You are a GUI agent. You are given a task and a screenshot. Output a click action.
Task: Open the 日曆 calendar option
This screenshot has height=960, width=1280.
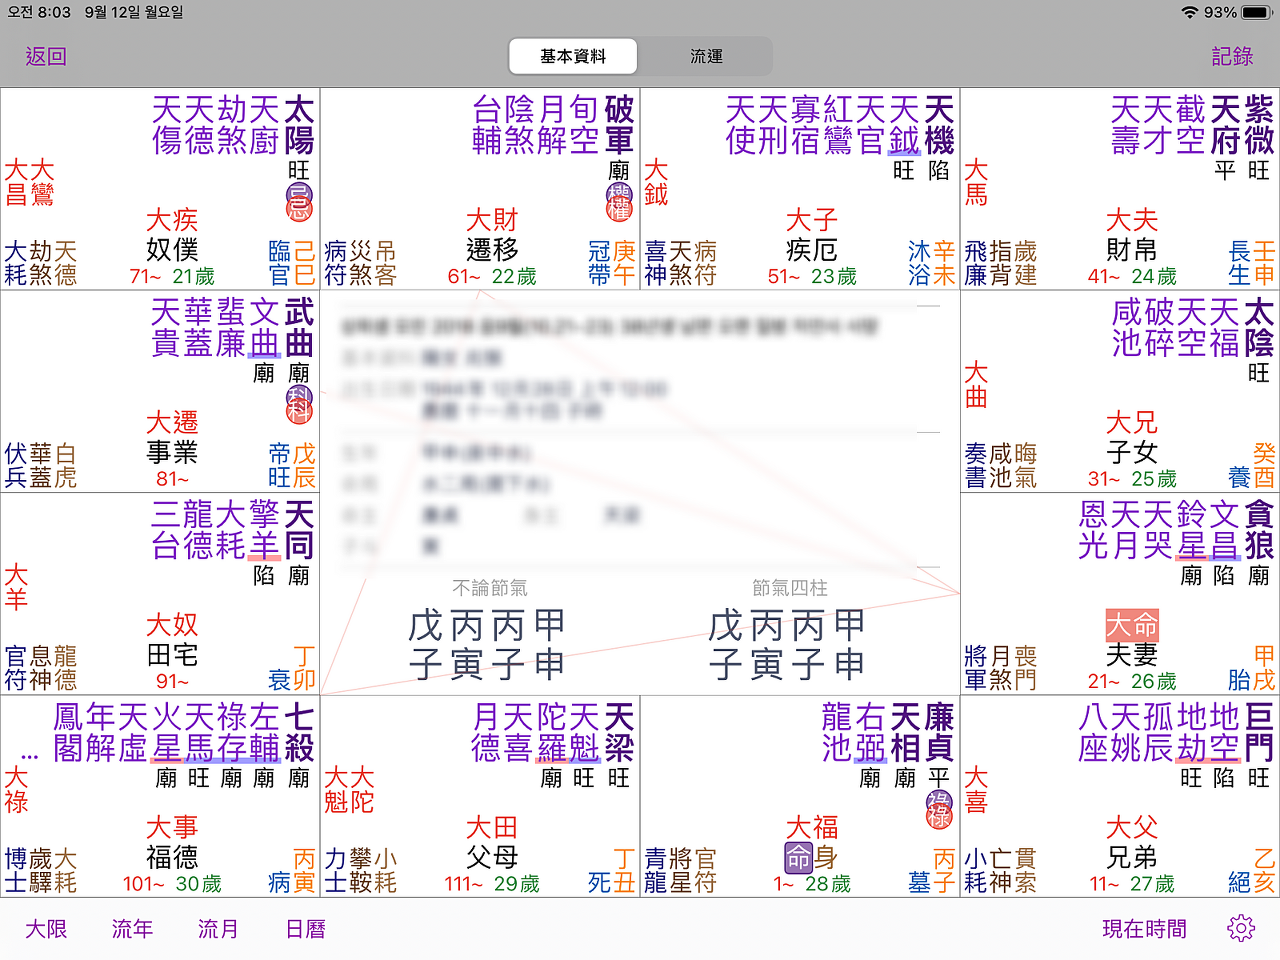[x=305, y=929]
